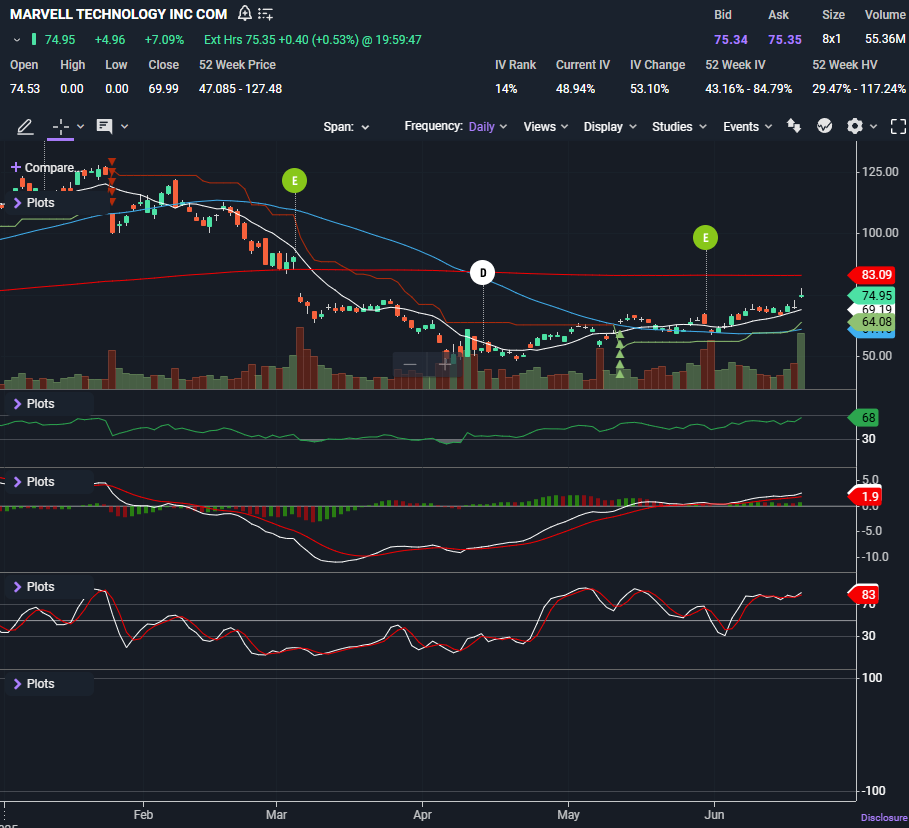Click the green 74.95 last price label
The width and height of the screenshot is (909, 828).
(x=872, y=296)
